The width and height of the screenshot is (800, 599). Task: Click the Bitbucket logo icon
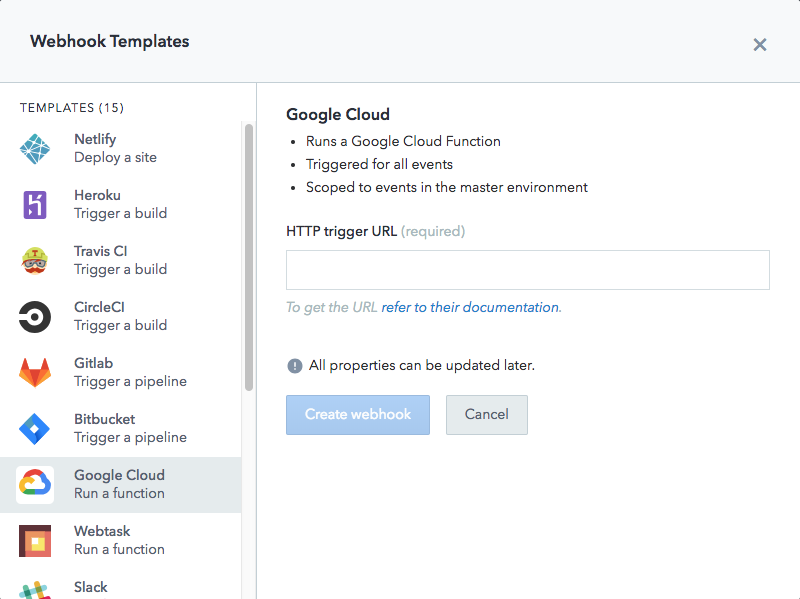[34, 428]
